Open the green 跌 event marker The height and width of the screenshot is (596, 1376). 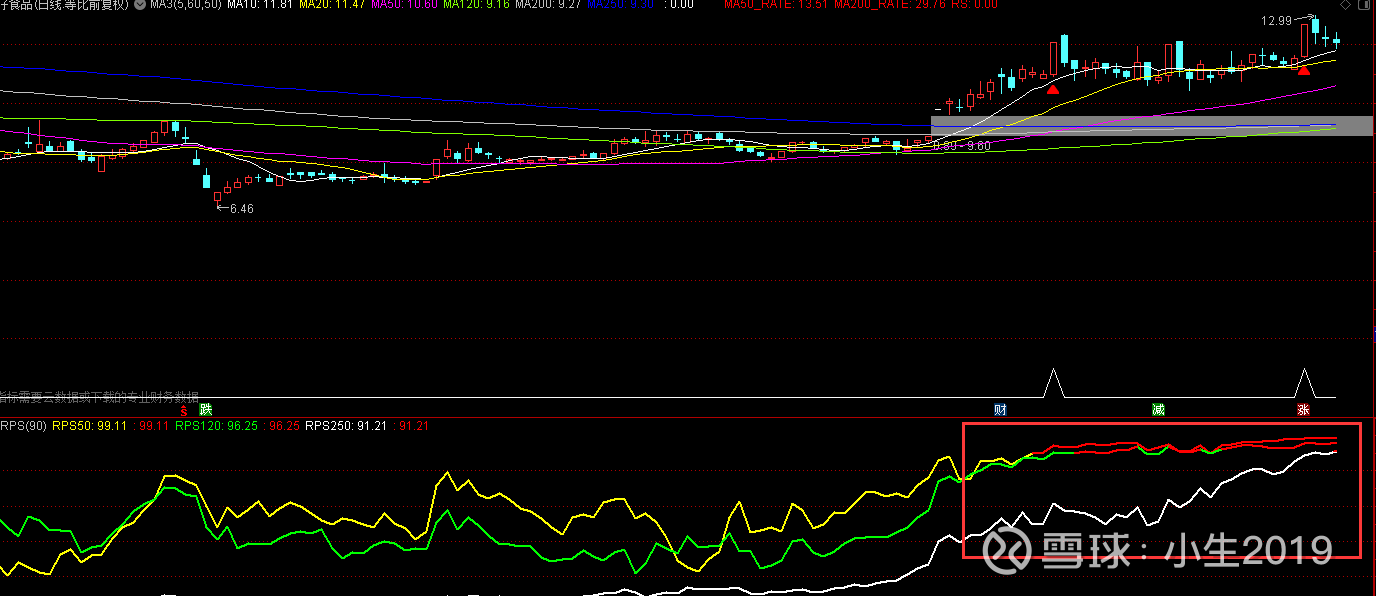(206, 409)
